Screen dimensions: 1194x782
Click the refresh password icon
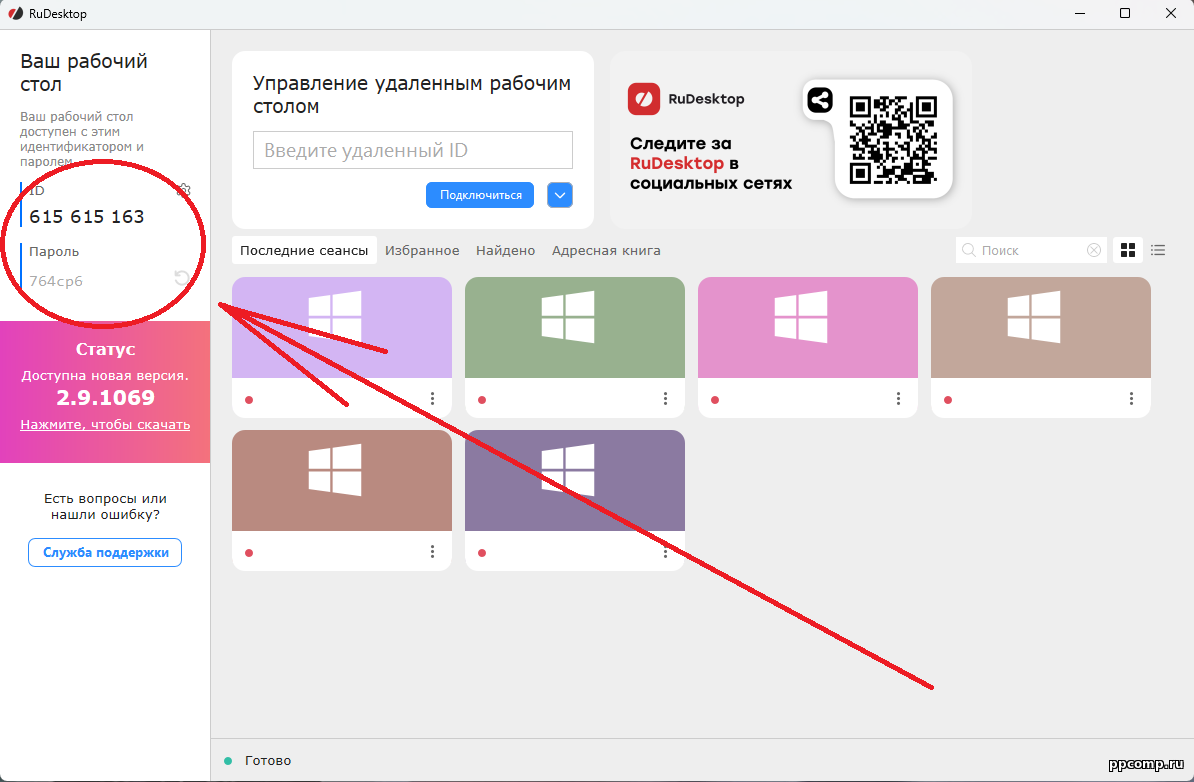point(182,279)
